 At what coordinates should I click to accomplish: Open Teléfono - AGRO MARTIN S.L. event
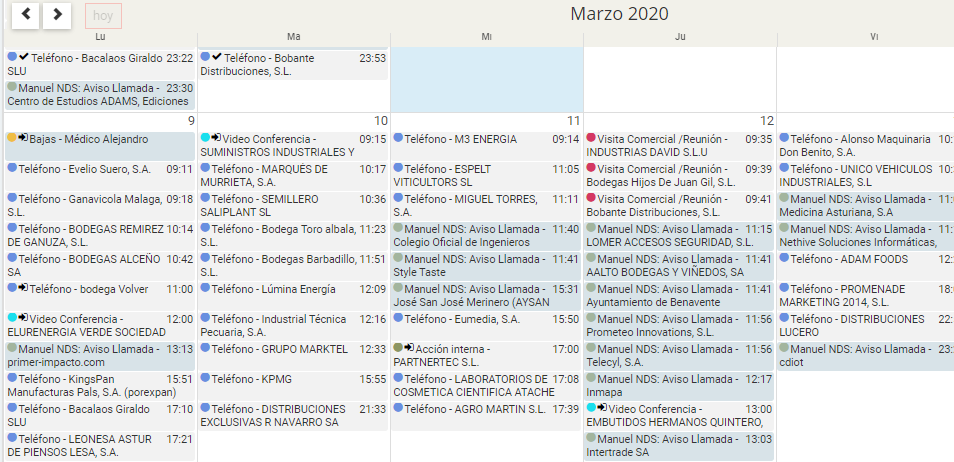(x=486, y=416)
